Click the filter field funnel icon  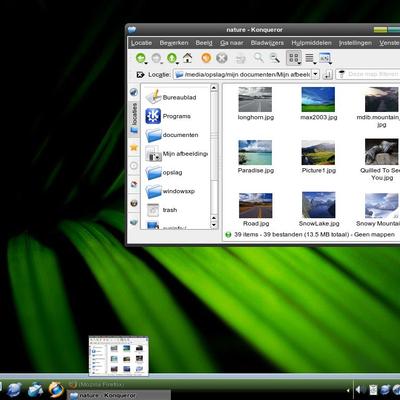click(x=341, y=74)
